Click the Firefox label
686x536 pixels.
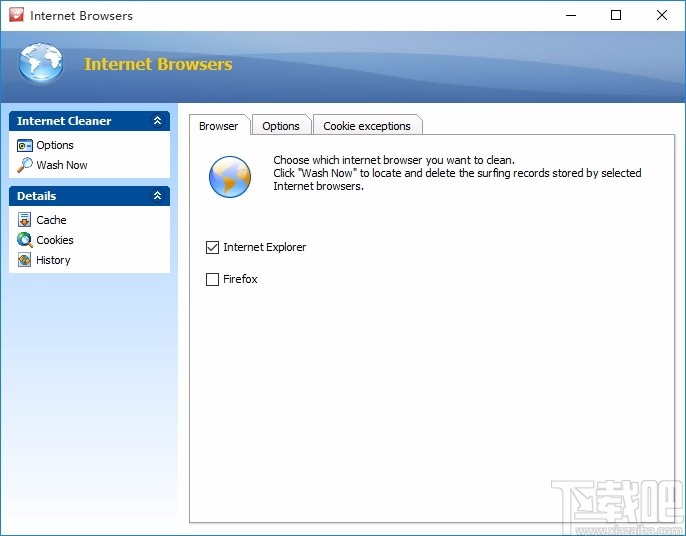240,279
